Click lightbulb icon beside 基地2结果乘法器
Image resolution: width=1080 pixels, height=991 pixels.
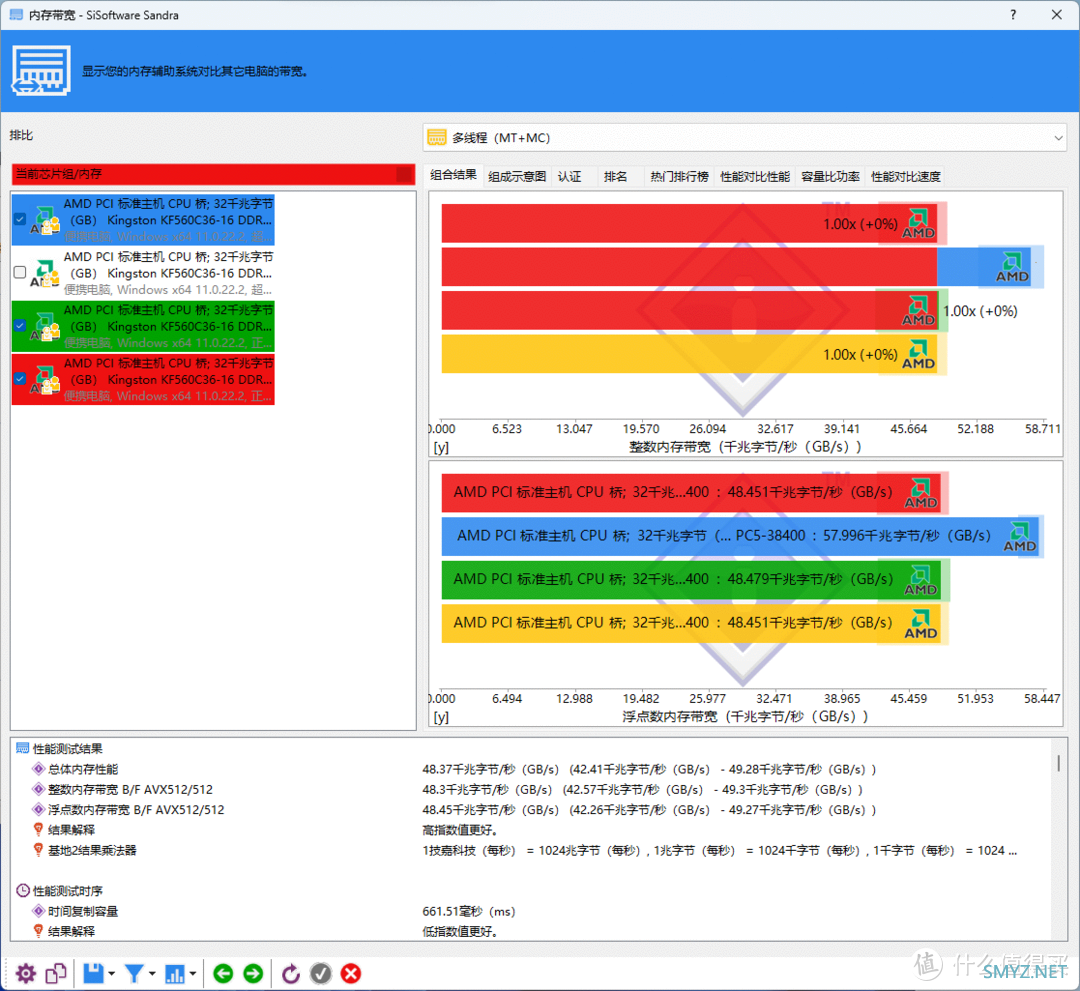click(x=39, y=850)
